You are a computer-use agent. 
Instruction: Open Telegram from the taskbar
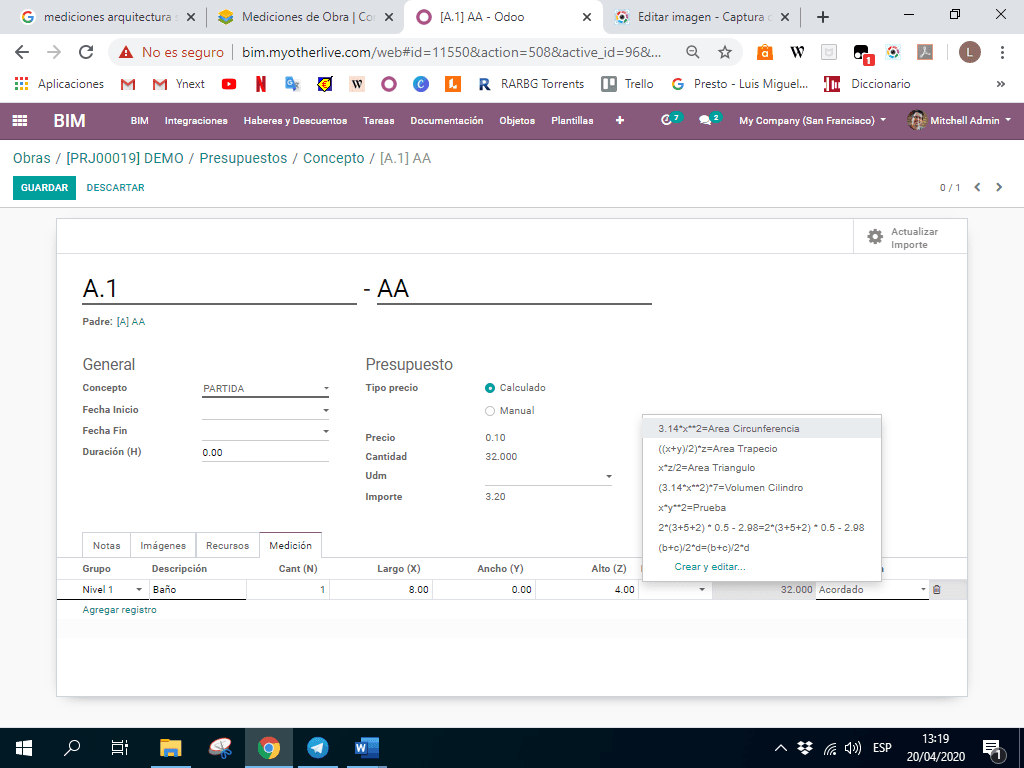(317, 748)
